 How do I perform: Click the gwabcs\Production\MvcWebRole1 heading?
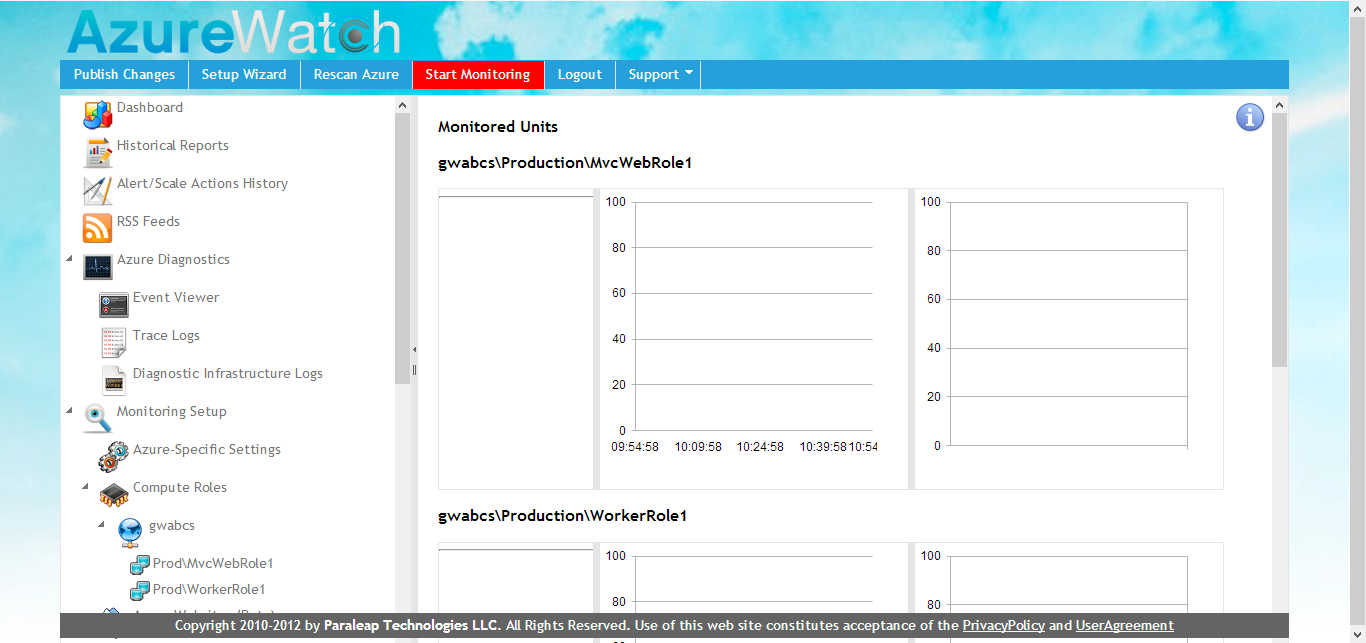click(x=565, y=162)
